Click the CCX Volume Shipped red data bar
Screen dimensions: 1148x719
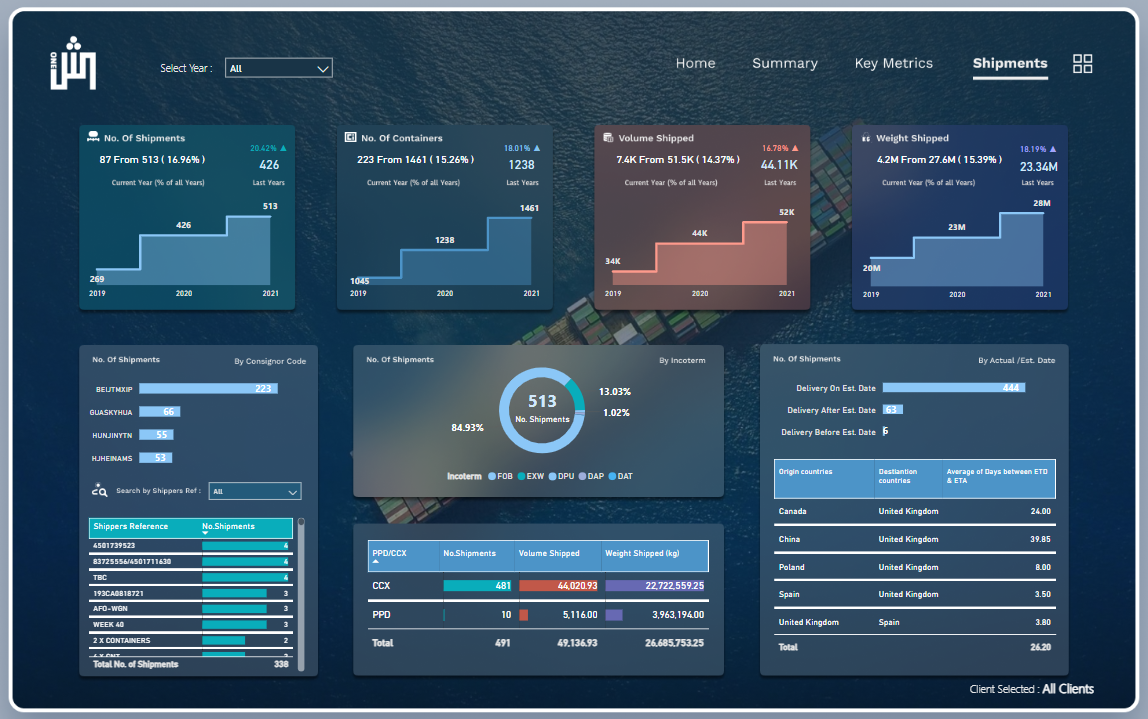556,586
